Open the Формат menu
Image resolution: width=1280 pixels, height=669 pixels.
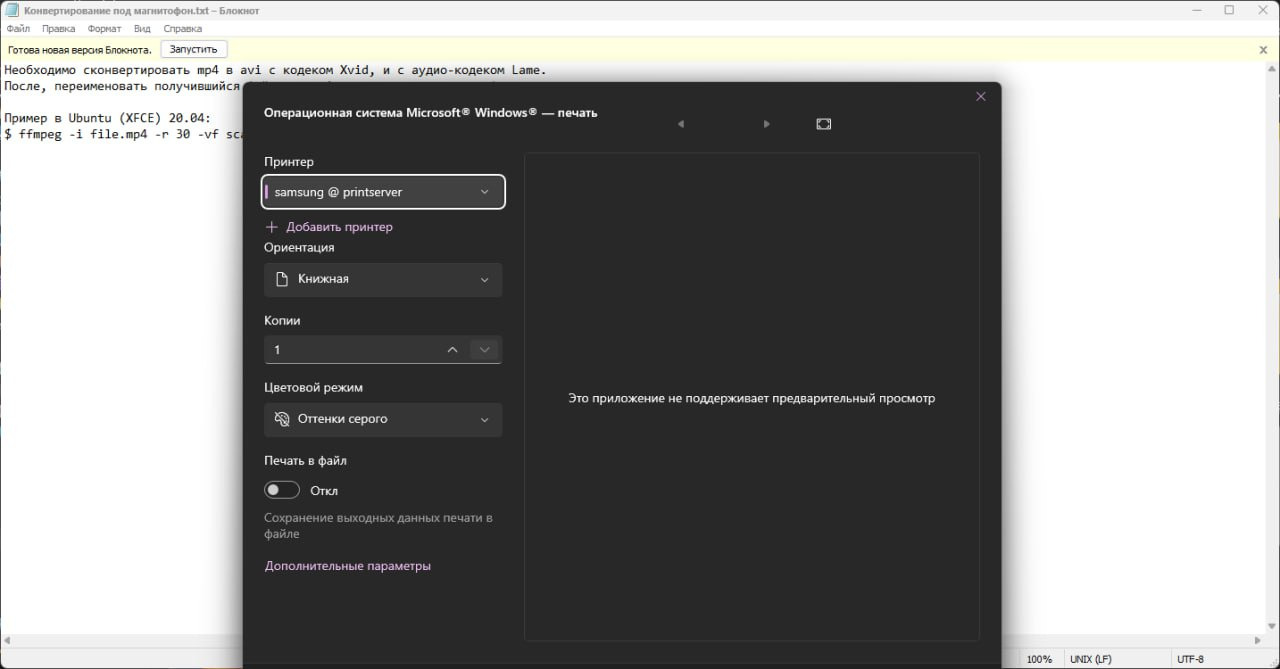click(104, 29)
